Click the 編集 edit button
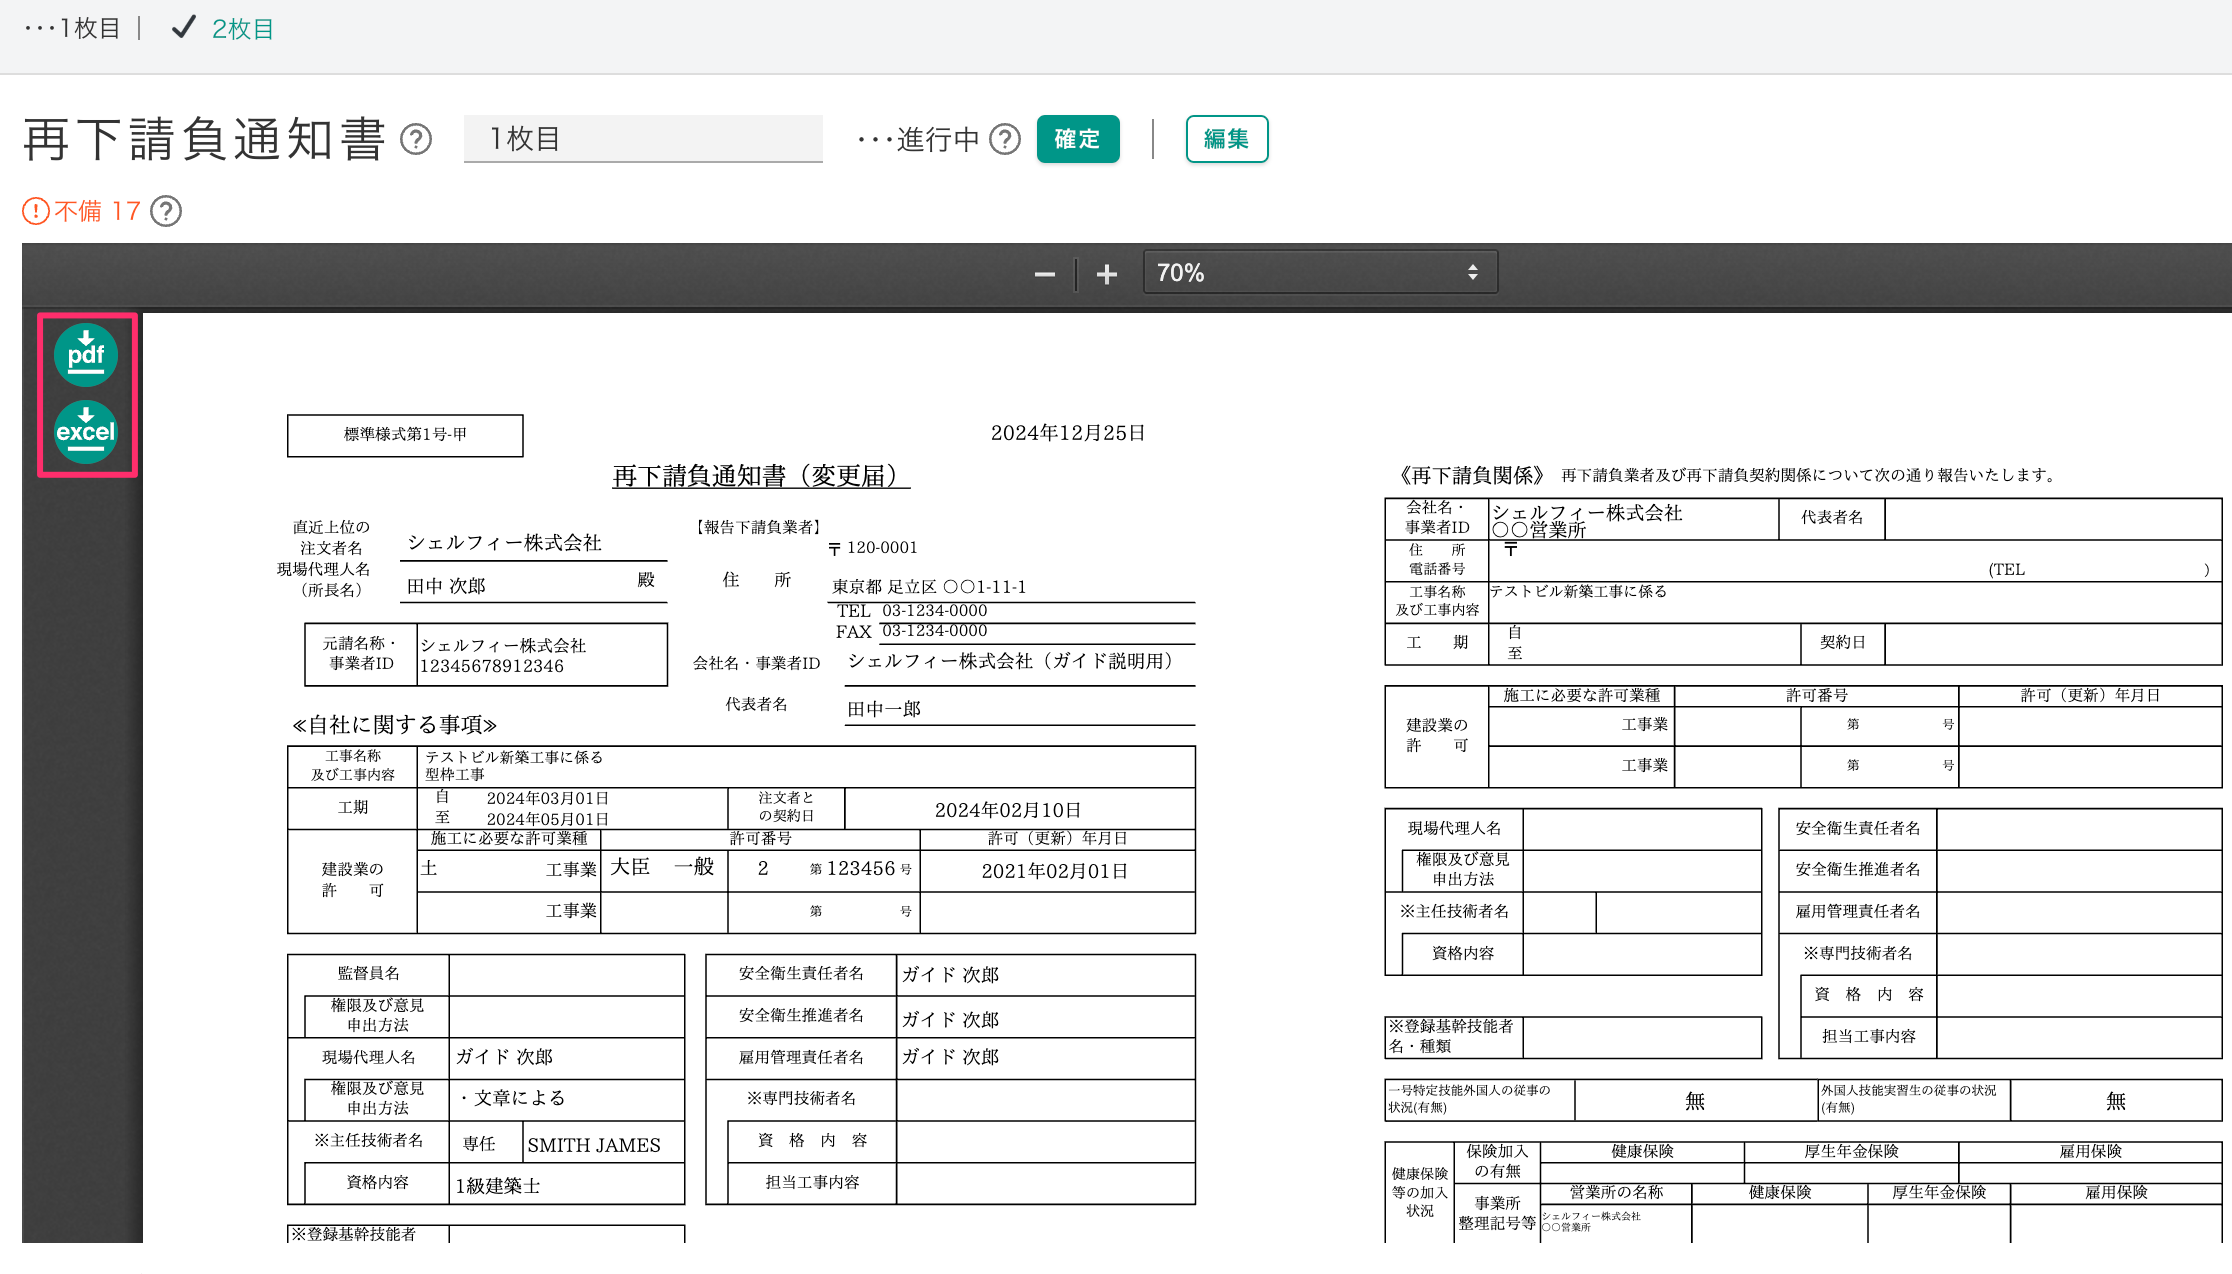2232x1274 pixels. click(1226, 139)
